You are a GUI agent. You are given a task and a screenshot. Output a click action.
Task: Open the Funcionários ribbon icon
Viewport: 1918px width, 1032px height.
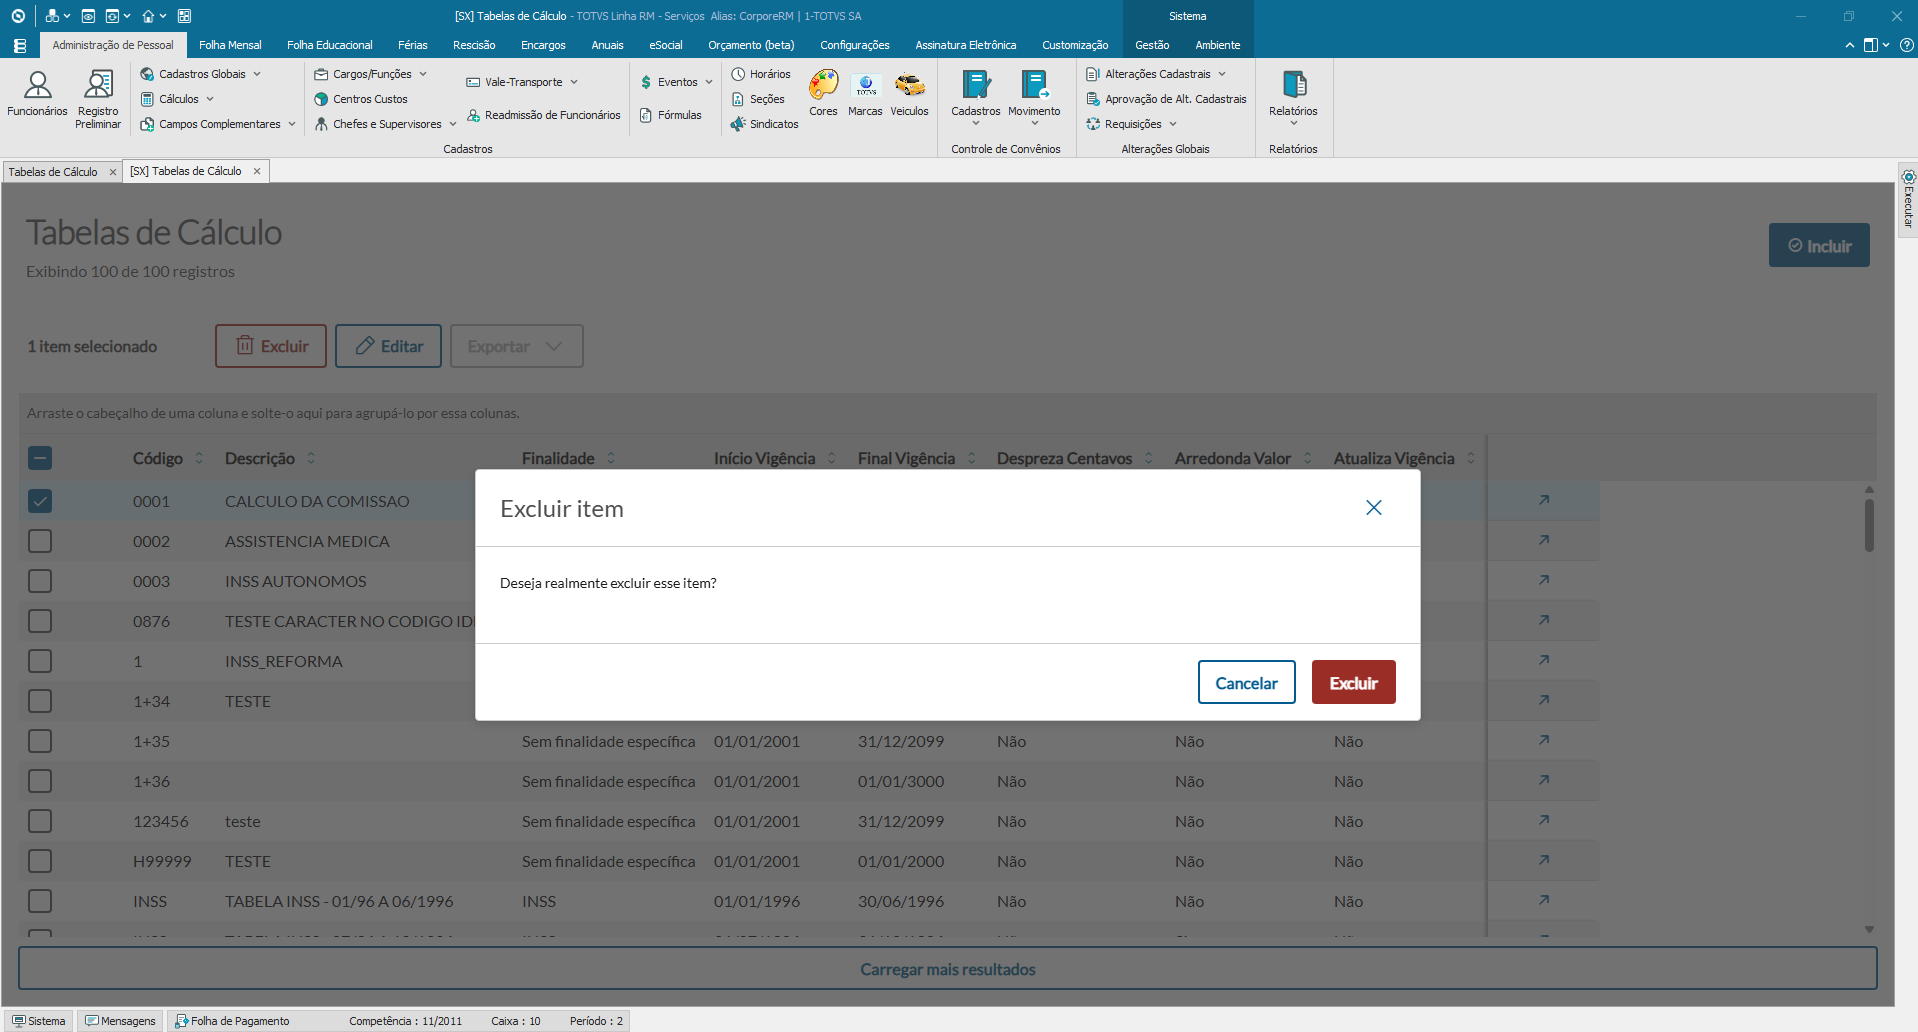click(37, 95)
